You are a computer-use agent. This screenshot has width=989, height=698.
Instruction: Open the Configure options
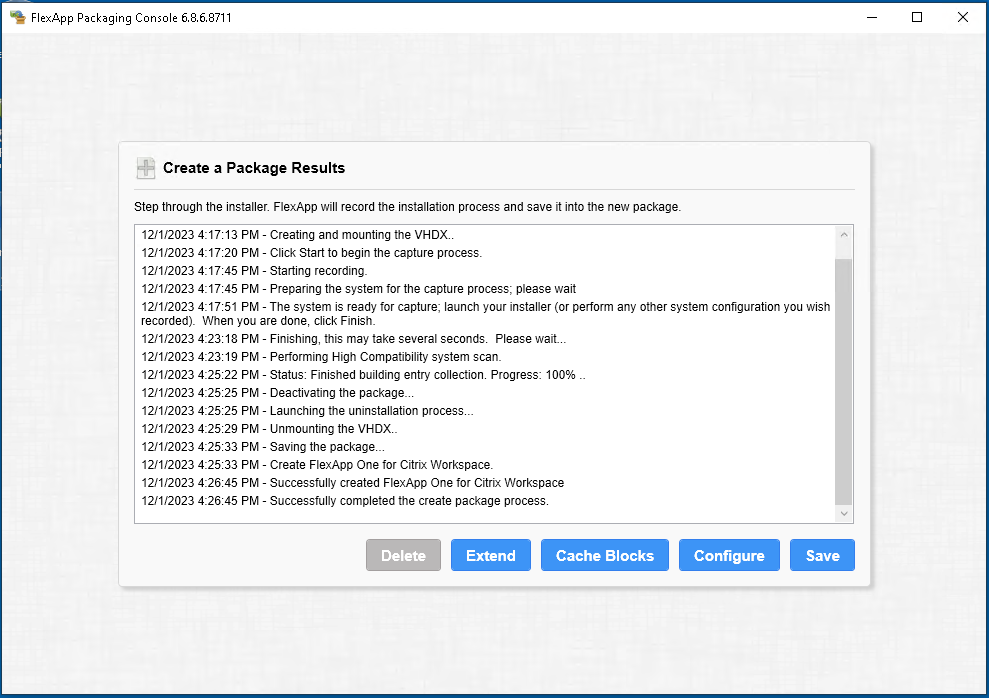(x=729, y=555)
